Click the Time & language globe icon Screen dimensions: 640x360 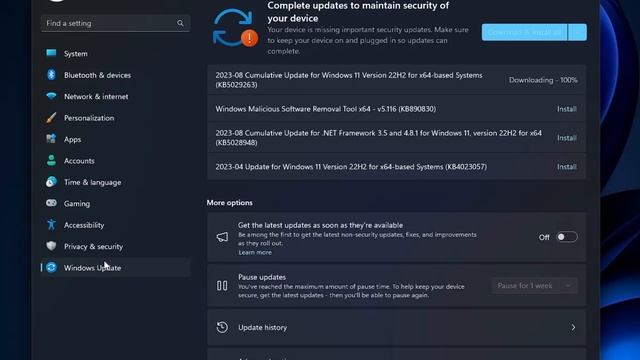(51, 182)
